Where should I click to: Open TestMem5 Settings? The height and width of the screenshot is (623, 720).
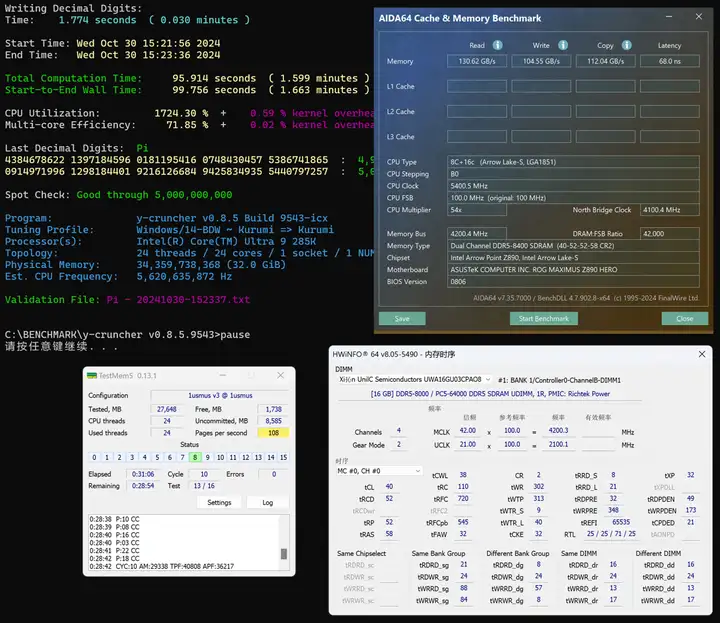pyautogui.click(x=220, y=502)
